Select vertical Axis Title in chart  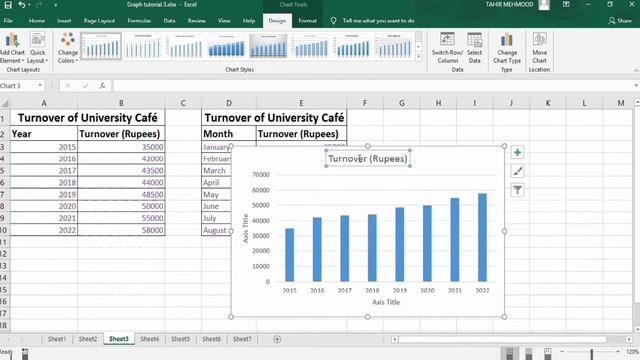[245, 228]
